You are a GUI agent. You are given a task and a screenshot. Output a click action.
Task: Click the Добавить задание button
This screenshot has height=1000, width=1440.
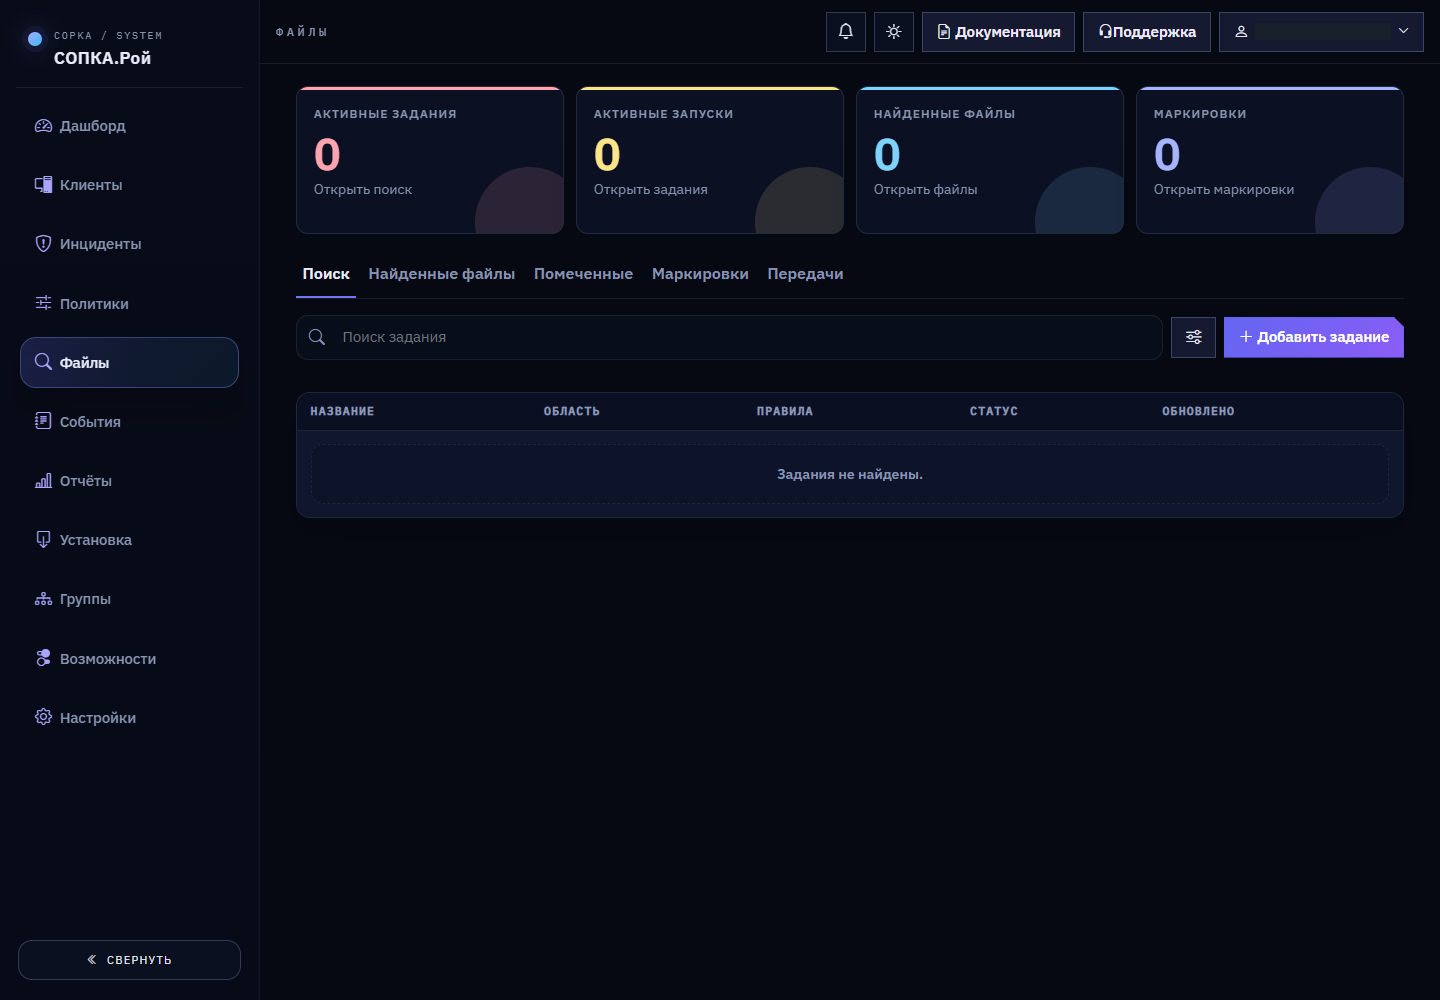click(x=1314, y=337)
